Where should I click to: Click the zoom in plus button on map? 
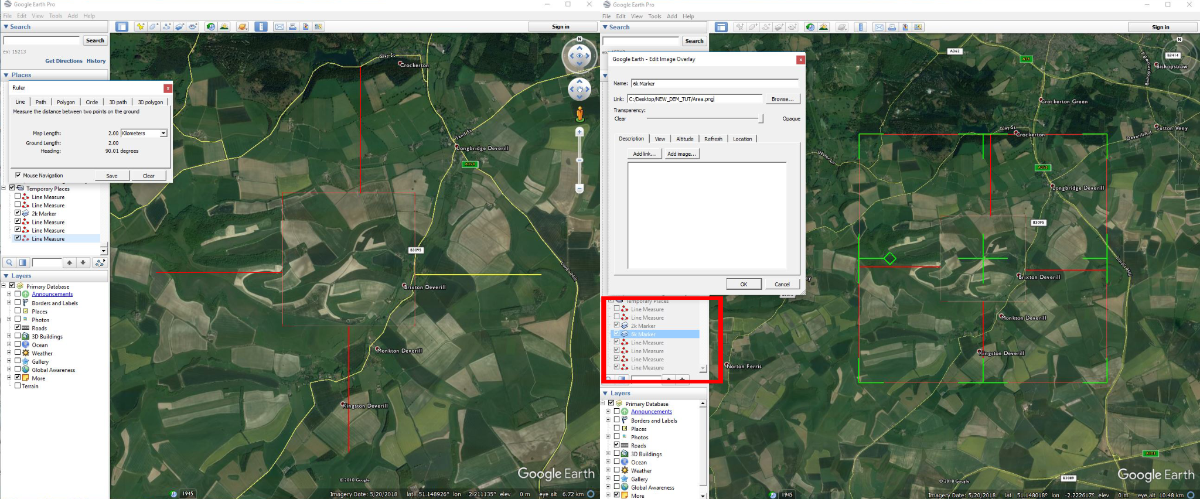pyautogui.click(x=579, y=131)
